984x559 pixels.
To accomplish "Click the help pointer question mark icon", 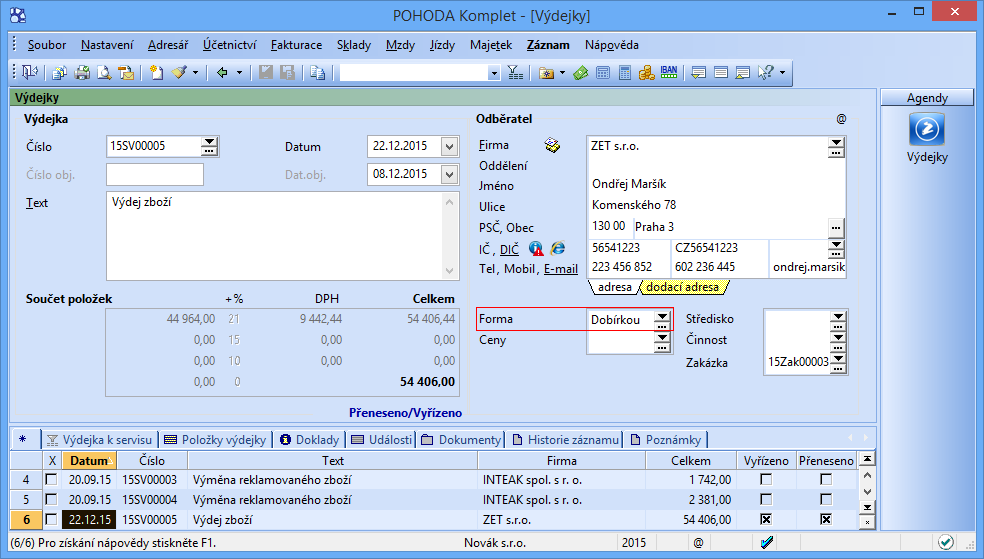I will pyautogui.click(x=766, y=73).
